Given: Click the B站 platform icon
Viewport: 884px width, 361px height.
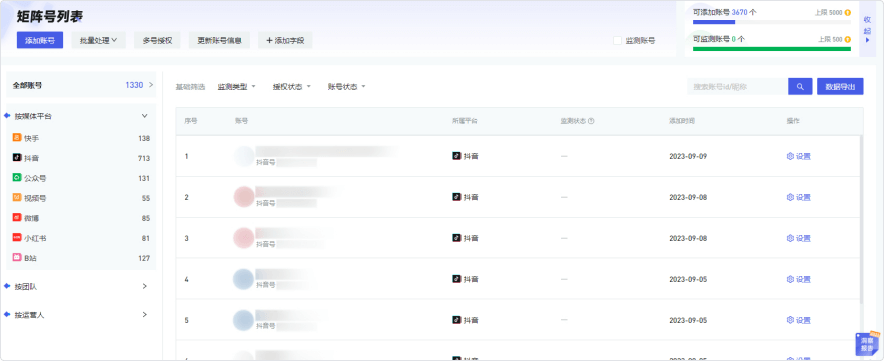Looking at the screenshot, I should pos(17,258).
